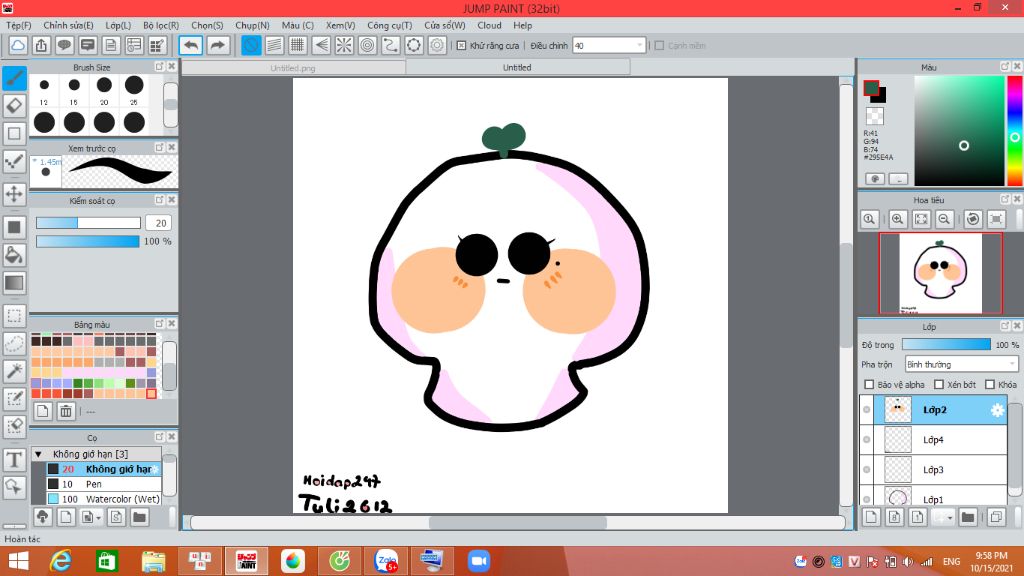Open the Bộ lọc(R) menu
1024x576 pixels.
pos(161,25)
